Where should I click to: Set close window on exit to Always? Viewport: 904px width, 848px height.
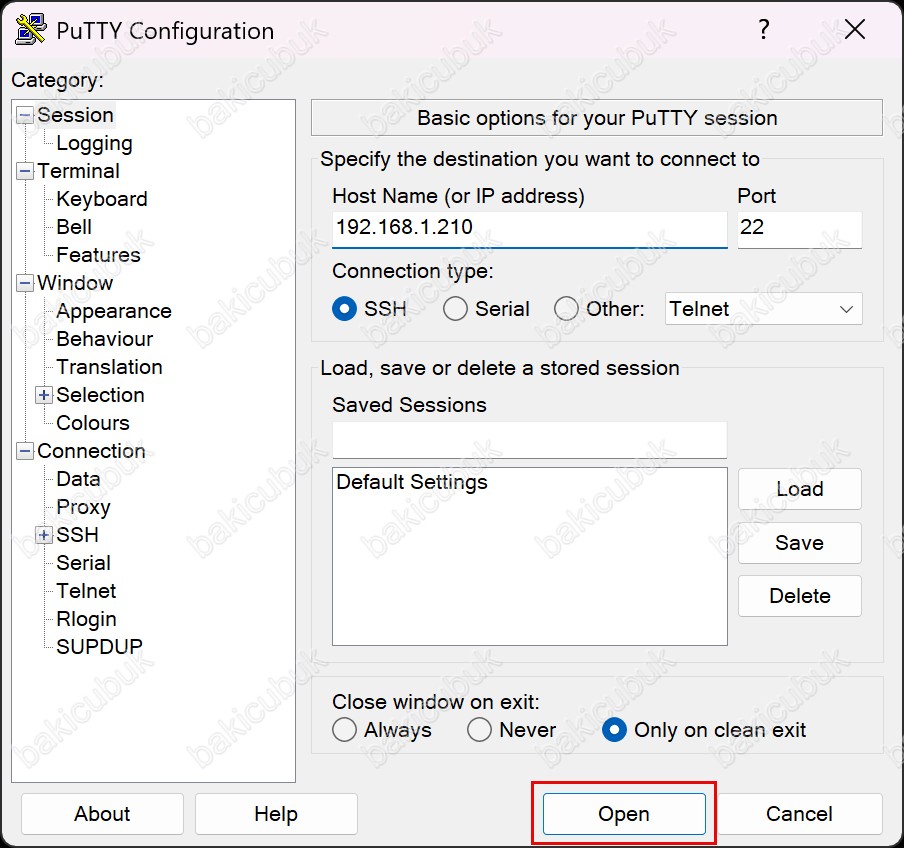(x=344, y=730)
